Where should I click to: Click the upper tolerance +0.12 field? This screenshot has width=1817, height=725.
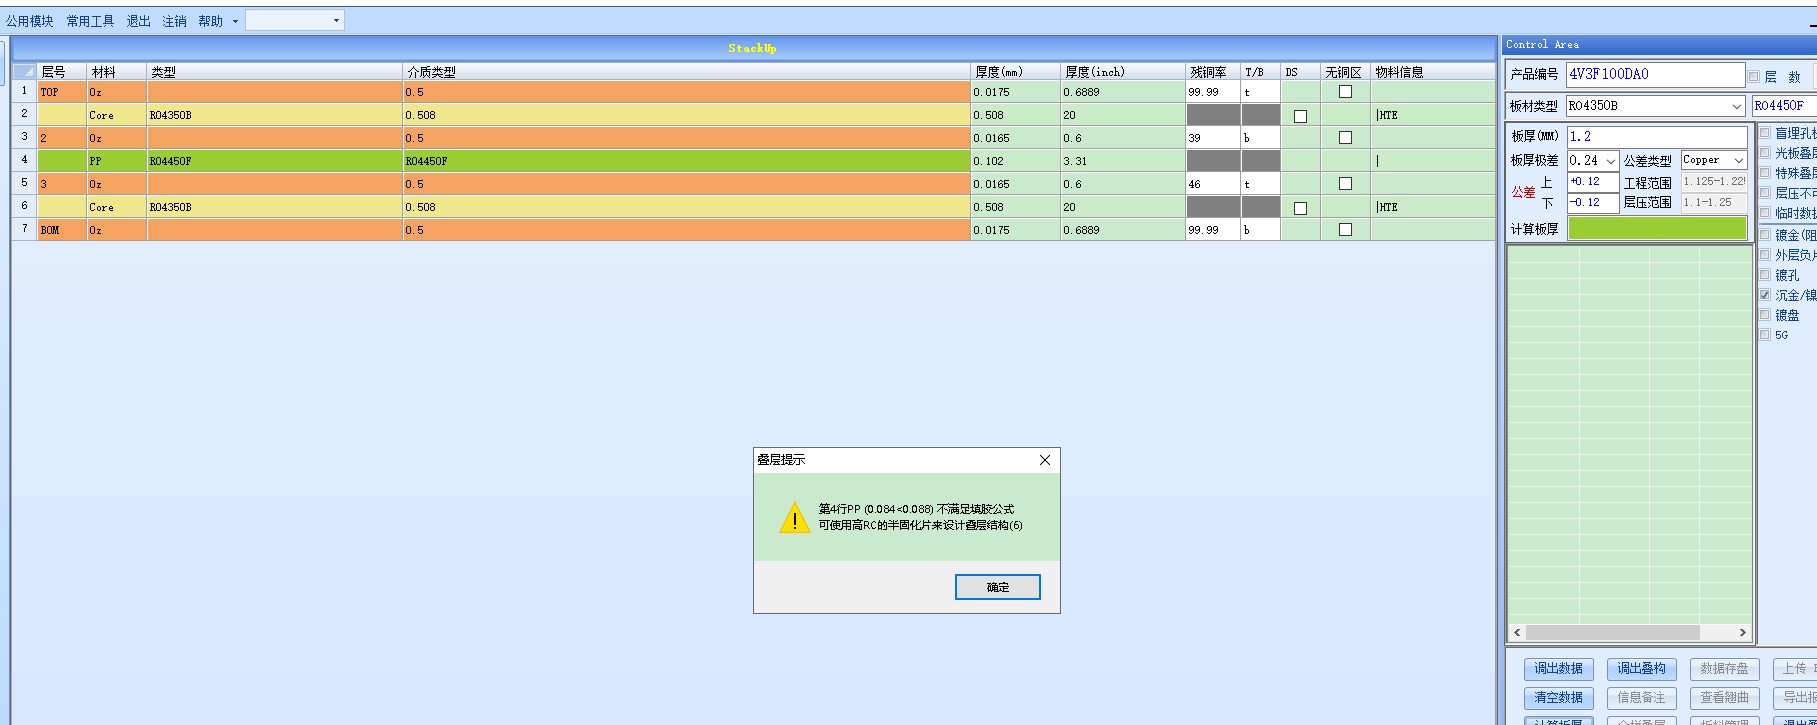1593,182
